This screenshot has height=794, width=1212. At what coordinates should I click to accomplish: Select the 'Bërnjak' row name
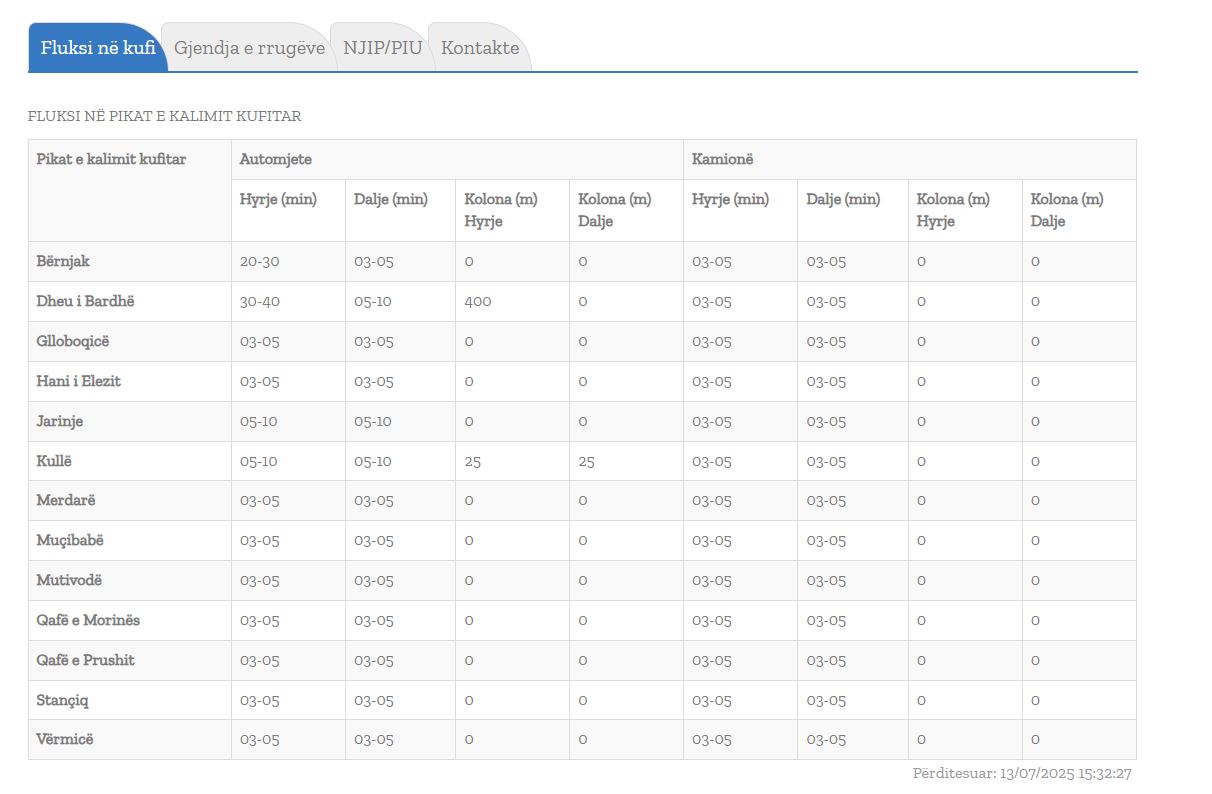[x=63, y=261]
